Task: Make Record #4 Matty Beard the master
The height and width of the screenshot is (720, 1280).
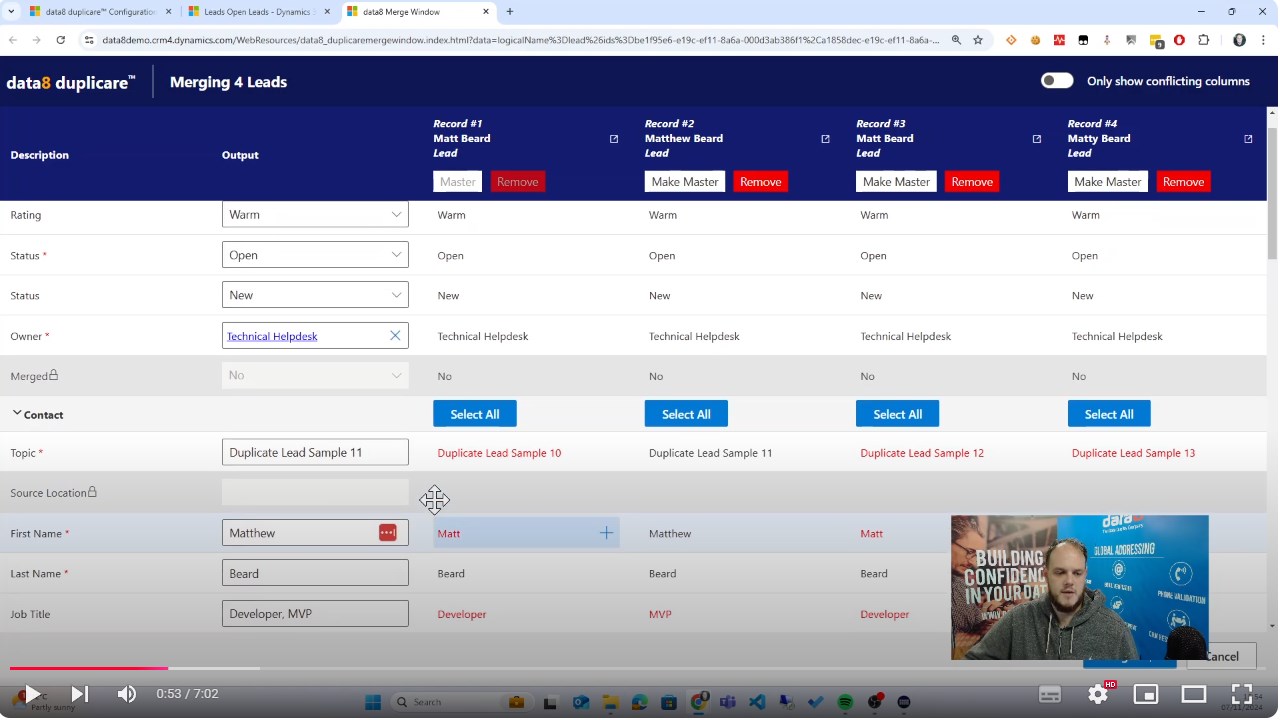Action: point(1108,181)
